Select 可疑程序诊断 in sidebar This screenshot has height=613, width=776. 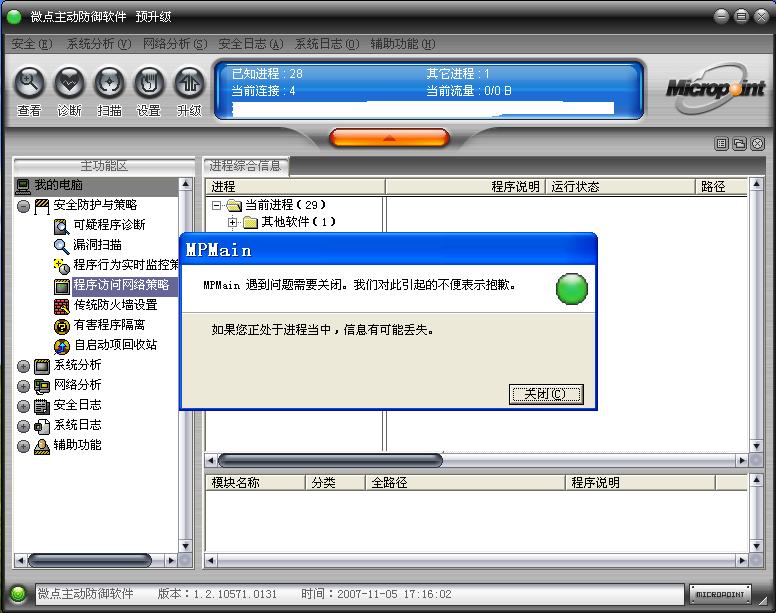(109, 225)
